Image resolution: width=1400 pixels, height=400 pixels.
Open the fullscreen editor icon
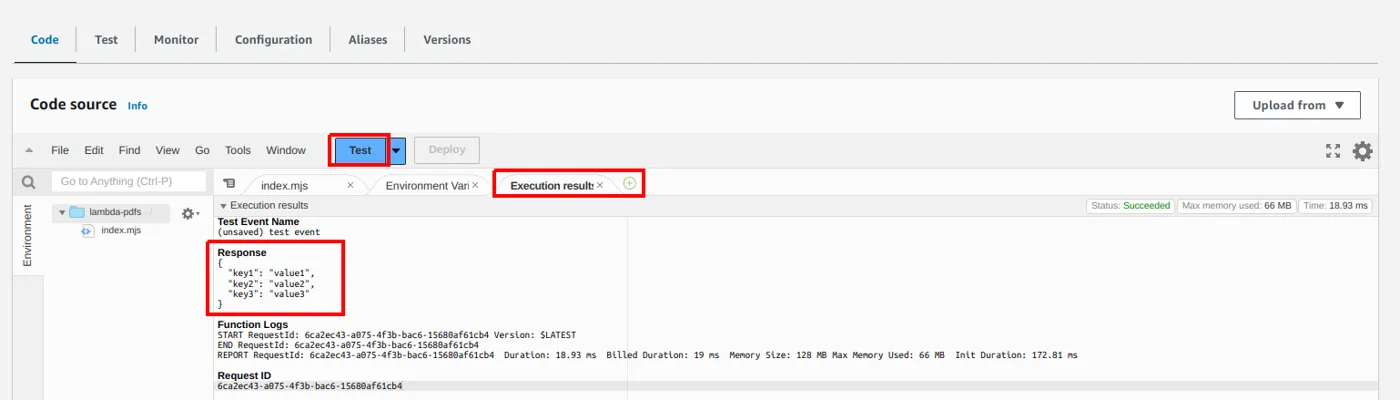(x=1333, y=151)
